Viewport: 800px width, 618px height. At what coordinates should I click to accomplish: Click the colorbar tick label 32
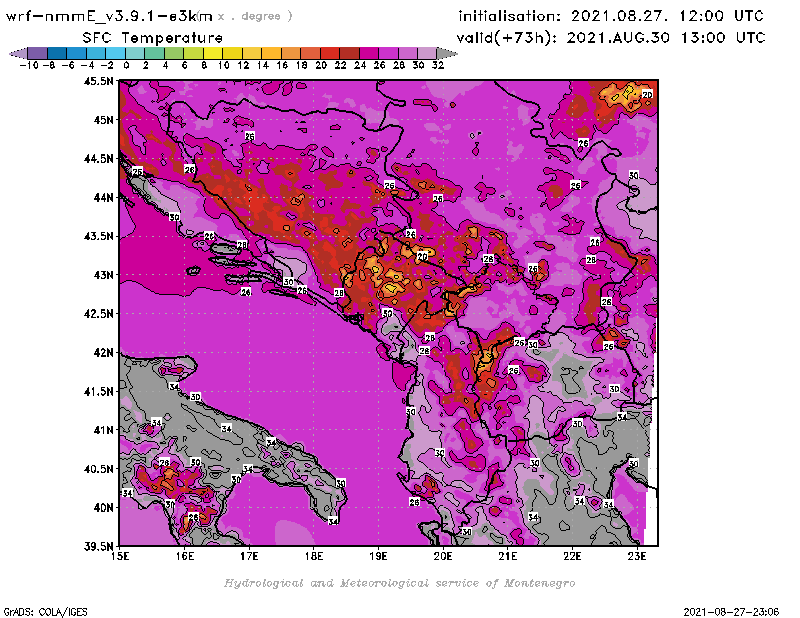(x=438, y=66)
